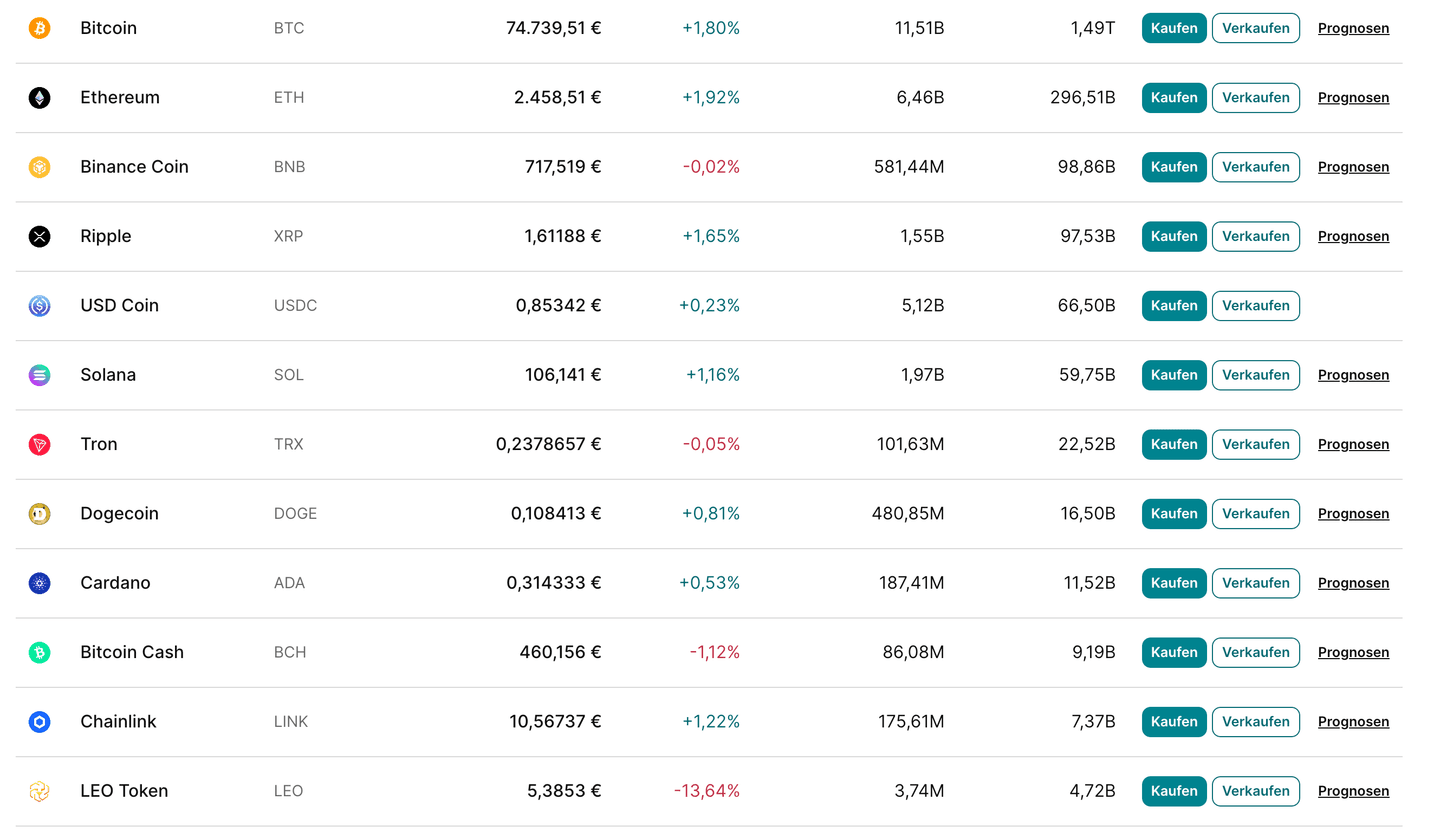Click the Ripple XRP logo icon
The height and width of the screenshot is (834, 1440).
point(39,237)
